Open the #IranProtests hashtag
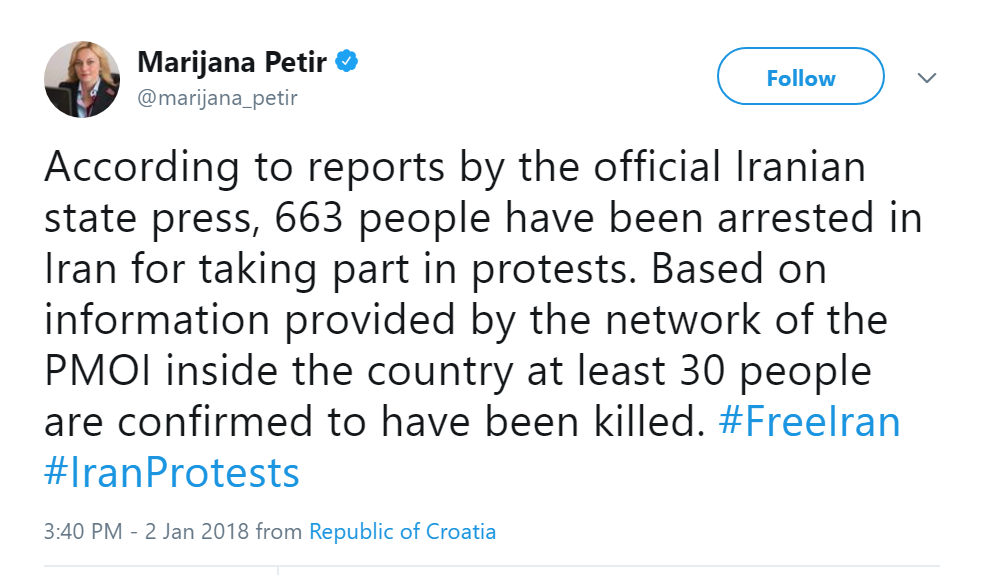The height and width of the screenshot is (575, 984). coord(172,472)
